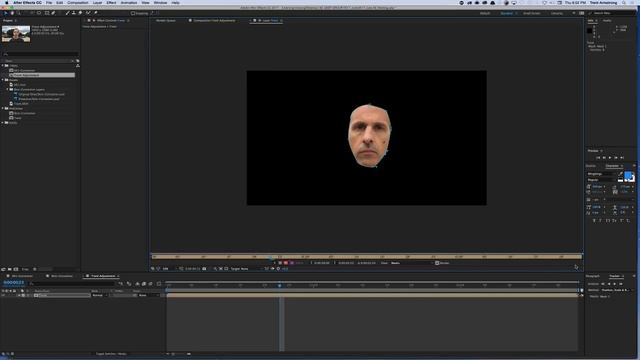Open the Window menu
This screenshot has height=360, width=640.
pyautogui.click(x=160, y=2)
